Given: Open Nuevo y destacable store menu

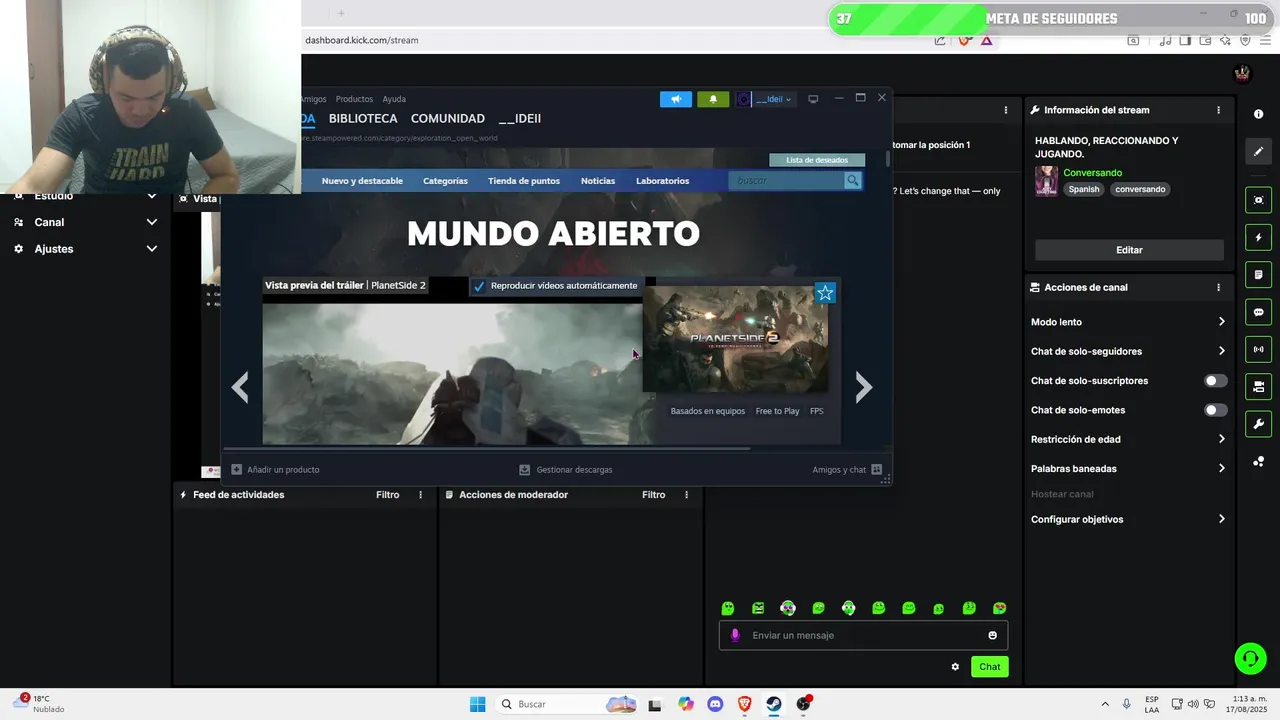Looking at the screenshot, I should click(362, 181).
